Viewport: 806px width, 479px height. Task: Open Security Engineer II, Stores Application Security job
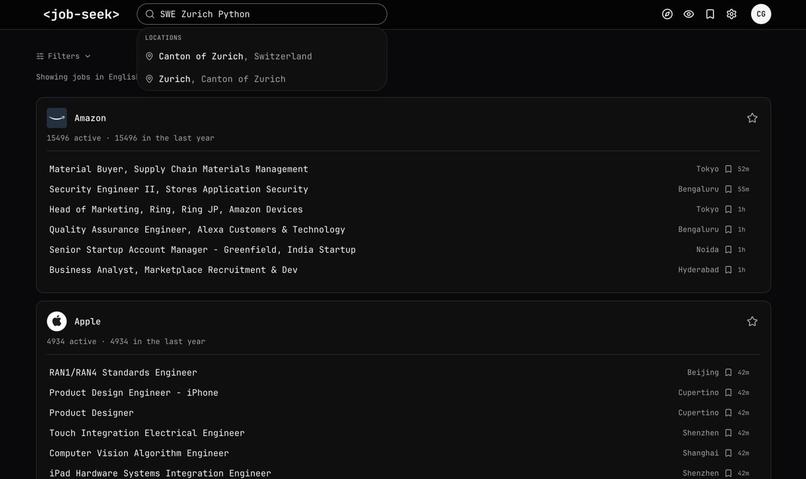coord(178,189)
